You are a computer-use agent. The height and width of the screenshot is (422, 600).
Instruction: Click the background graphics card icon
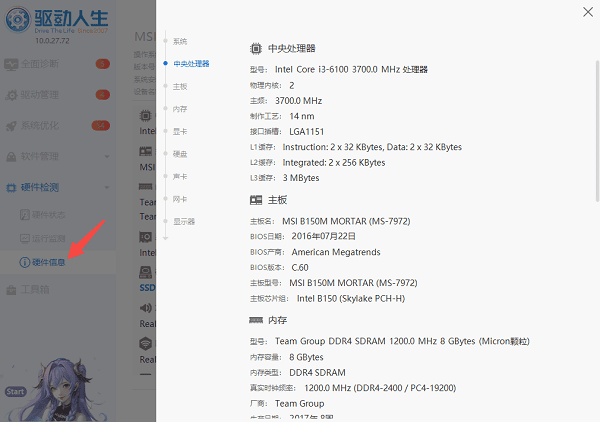click(x=145, y=237)
